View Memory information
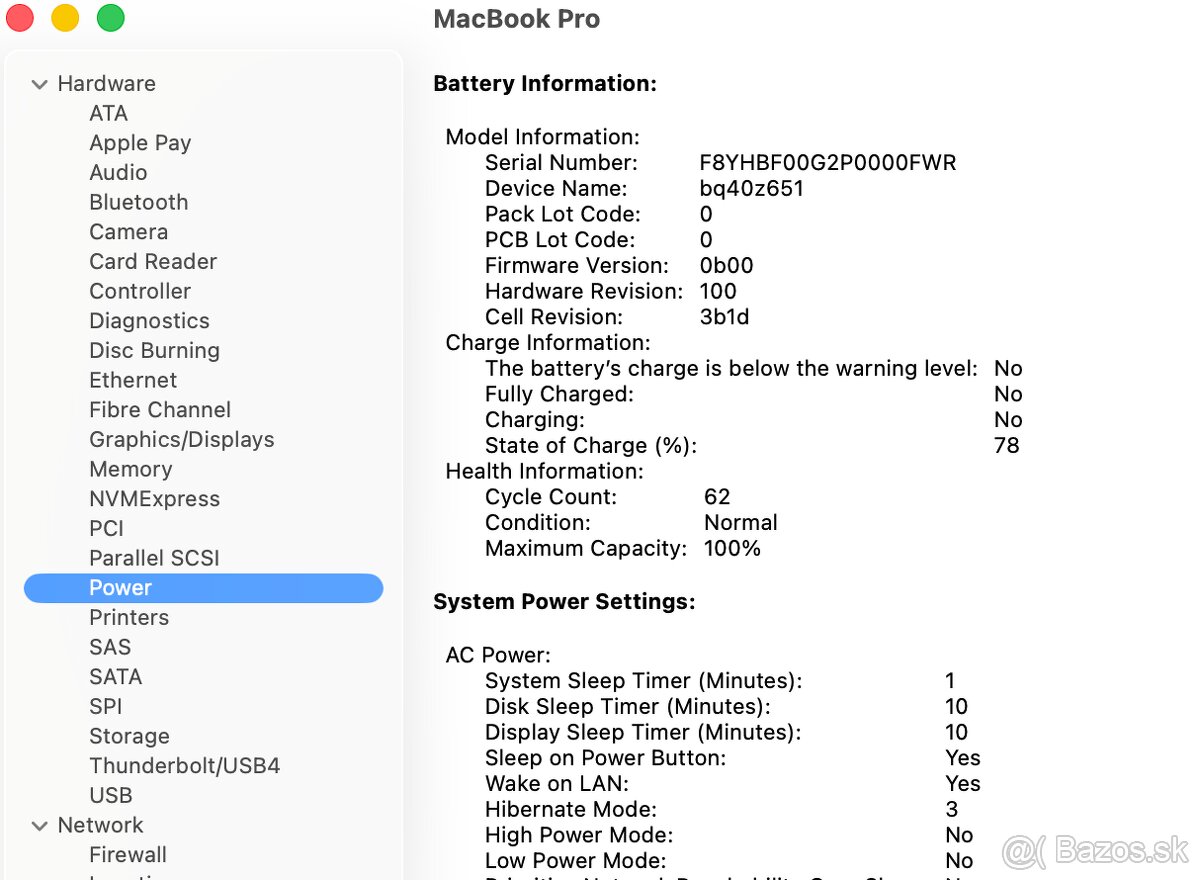1200x880 pixels. click(x=131, y=469)
